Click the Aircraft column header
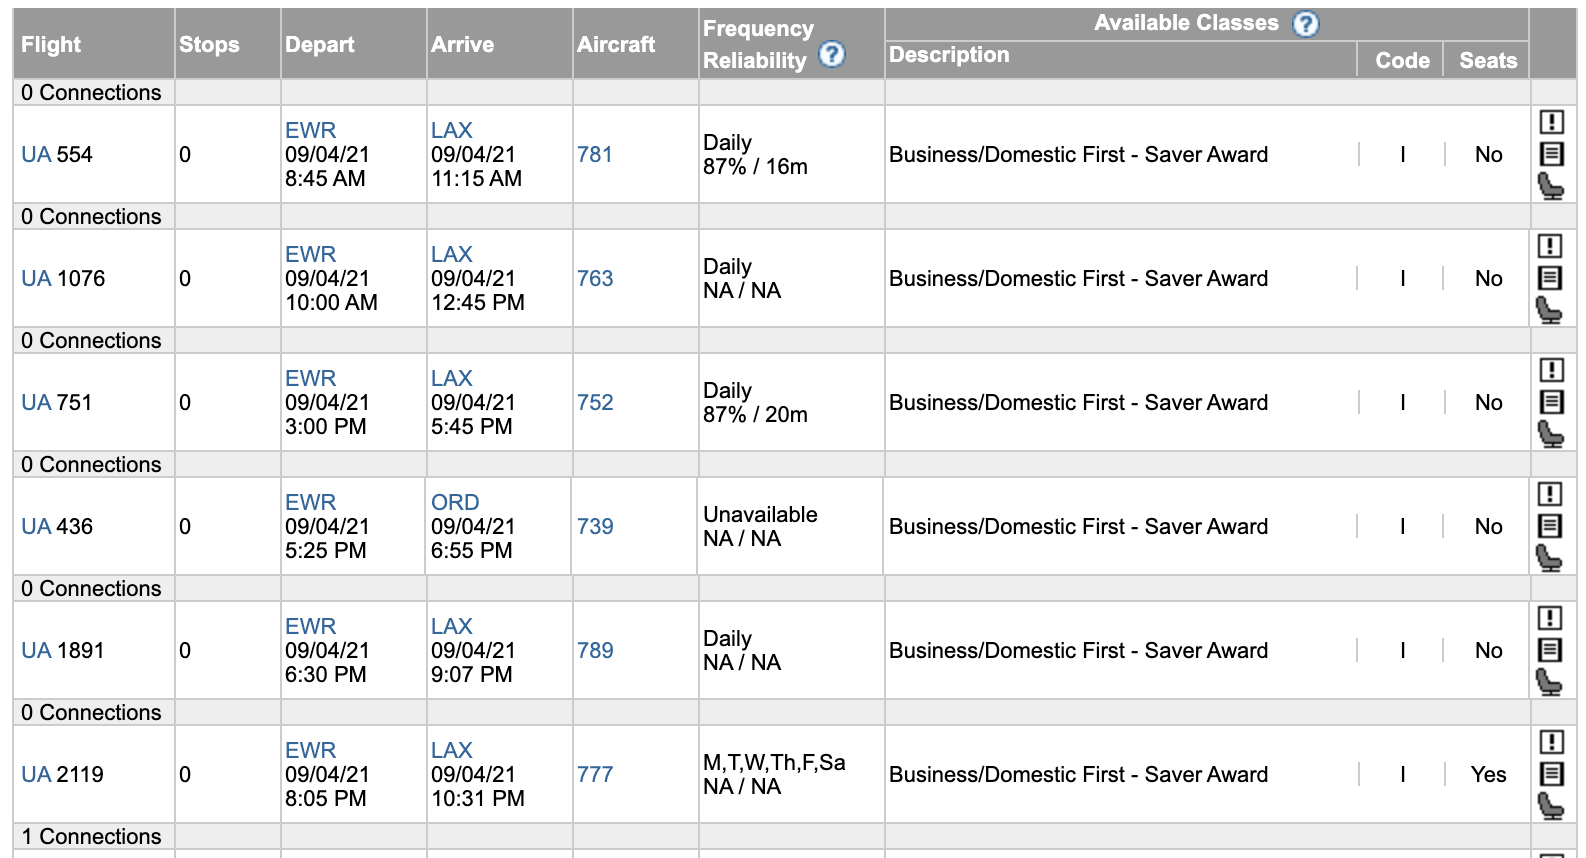 click(616, 44)
